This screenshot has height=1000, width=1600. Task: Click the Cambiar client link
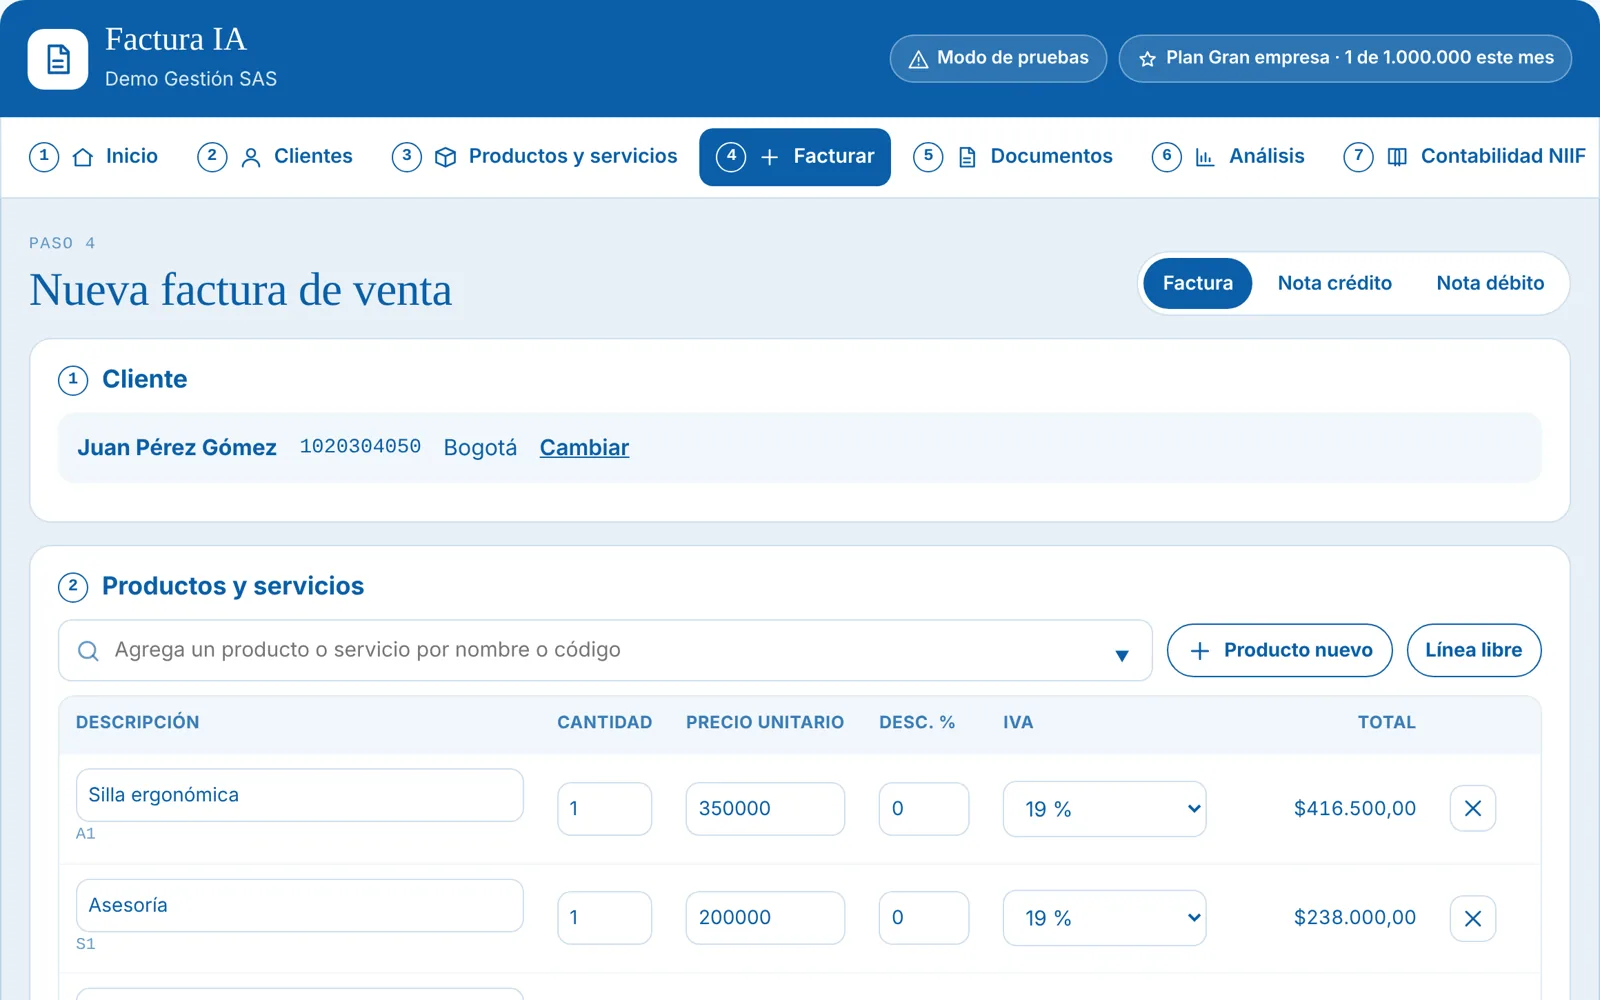click(x=584, y=448)
